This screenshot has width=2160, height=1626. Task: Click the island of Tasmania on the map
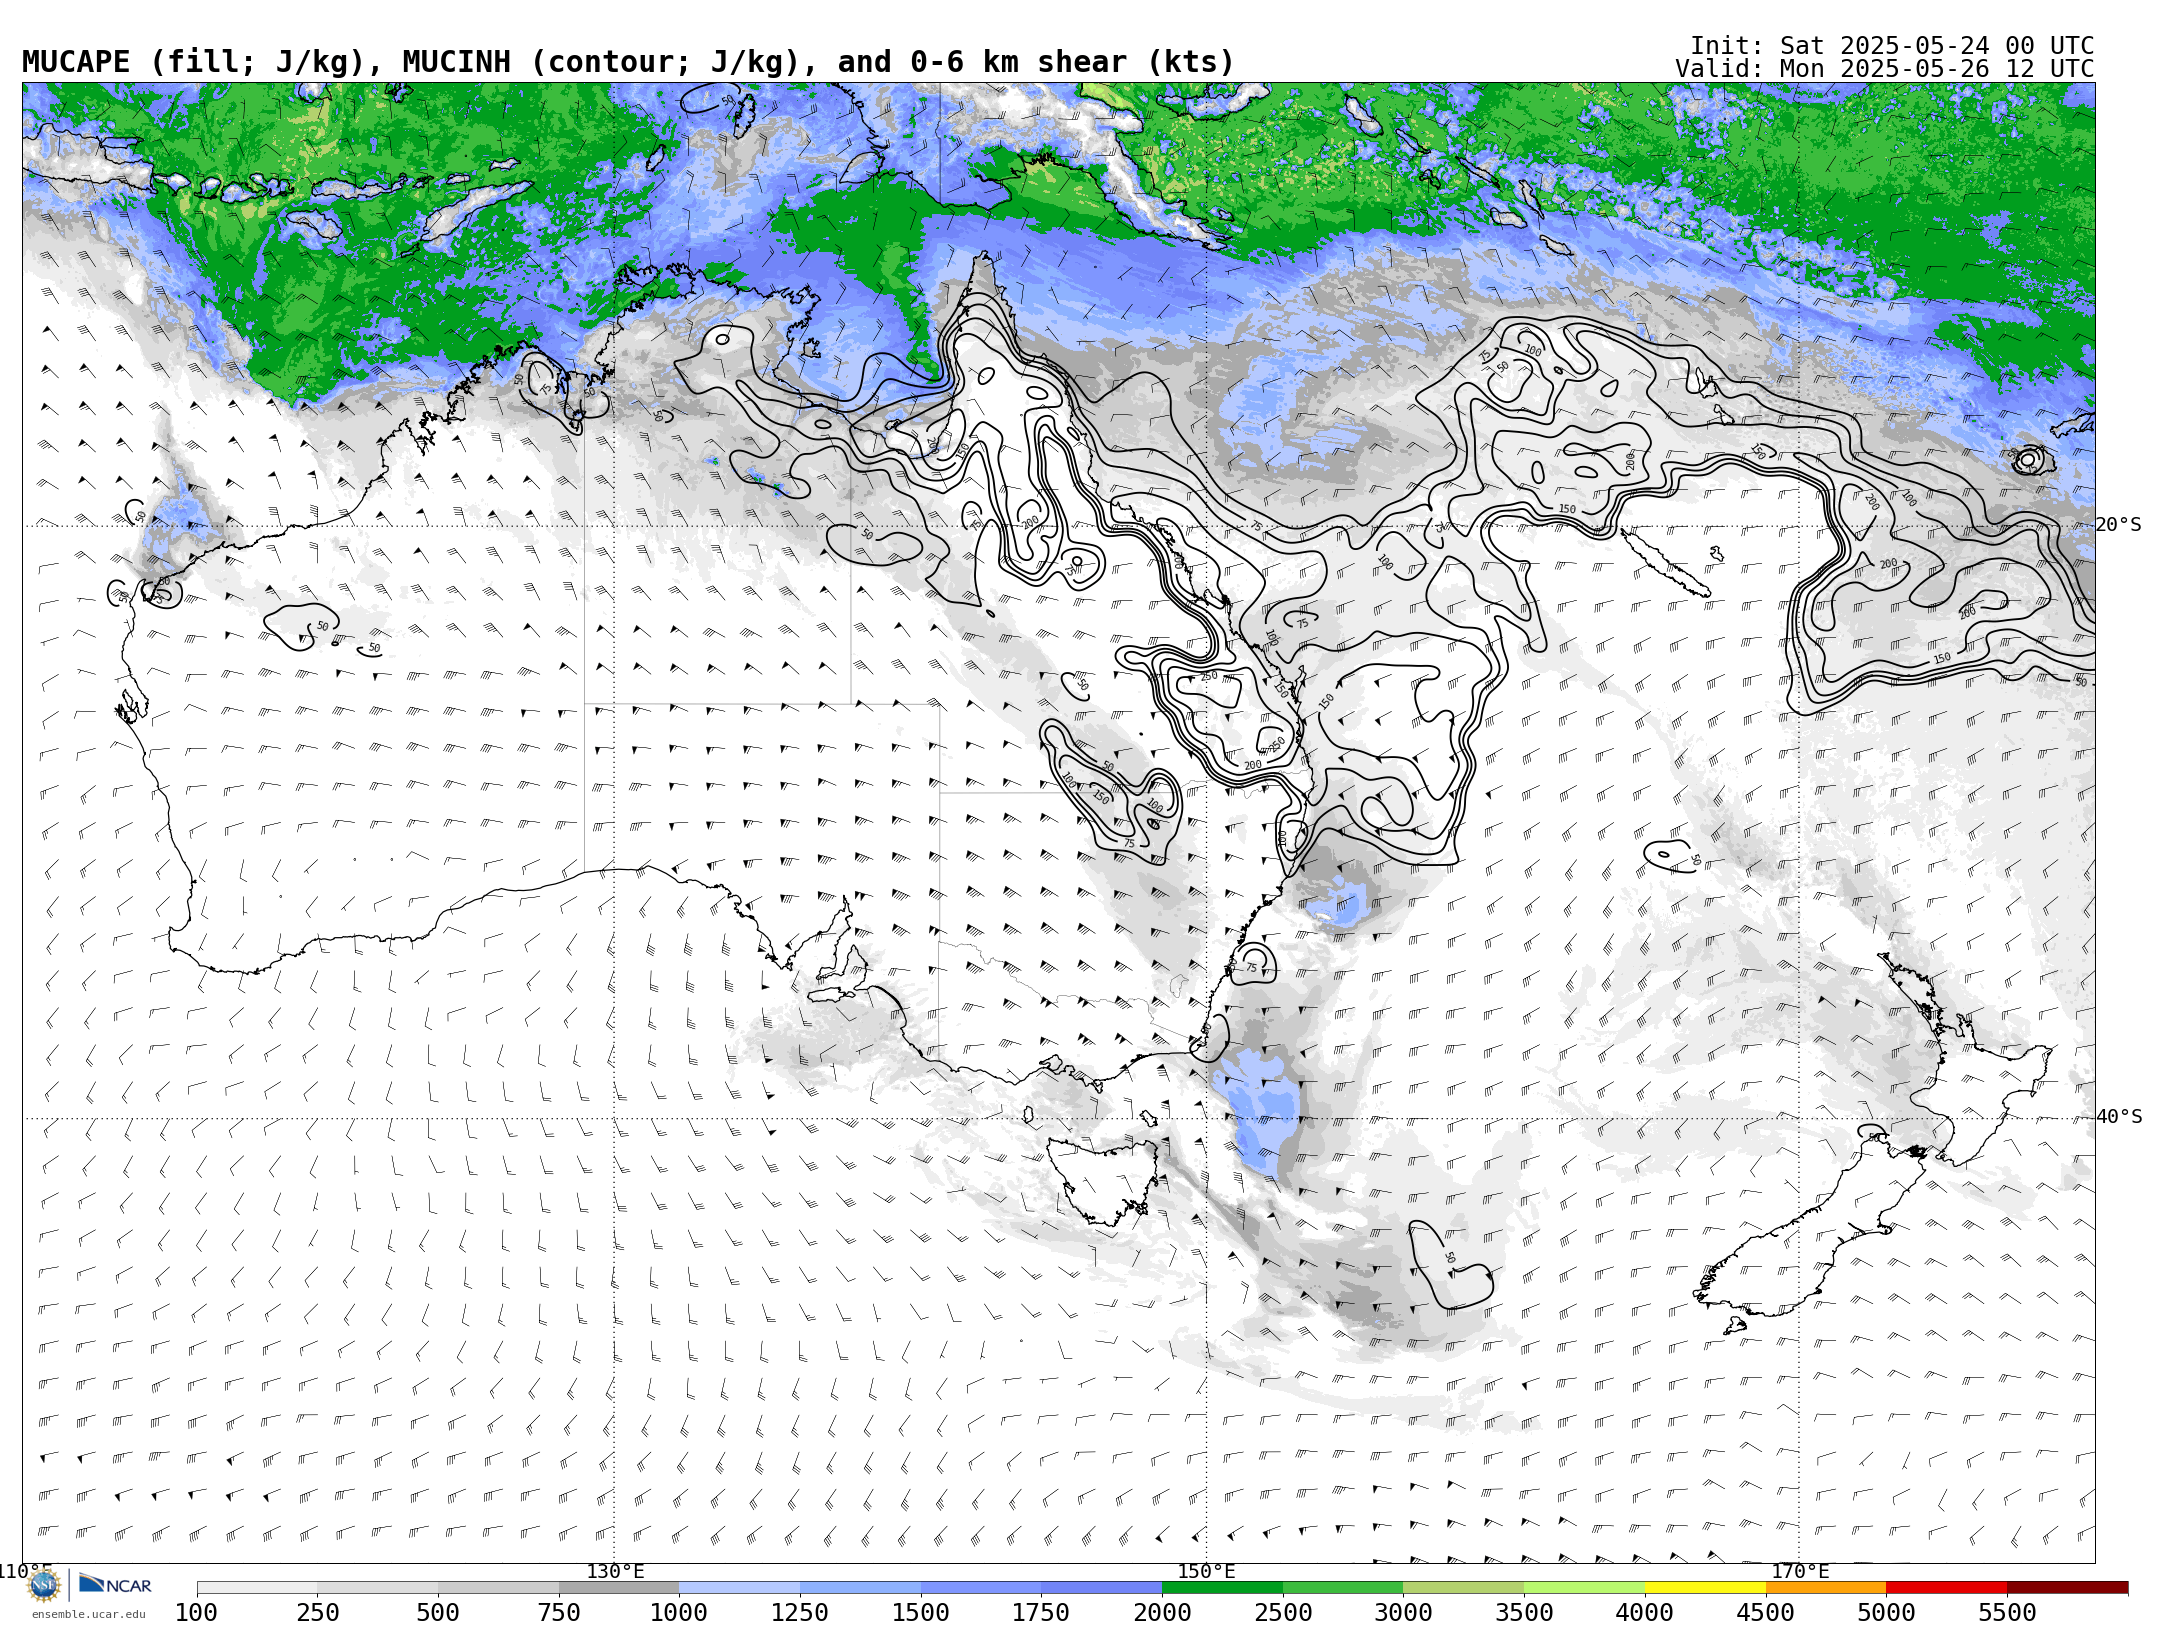1103,1180
